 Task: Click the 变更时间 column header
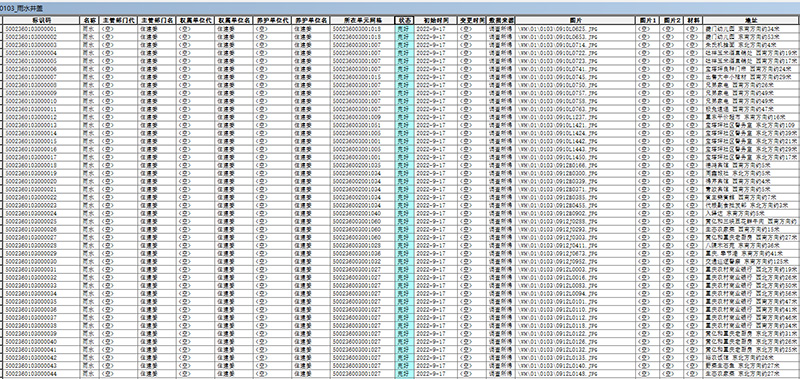pyautogui.click(x=472, y=20)
